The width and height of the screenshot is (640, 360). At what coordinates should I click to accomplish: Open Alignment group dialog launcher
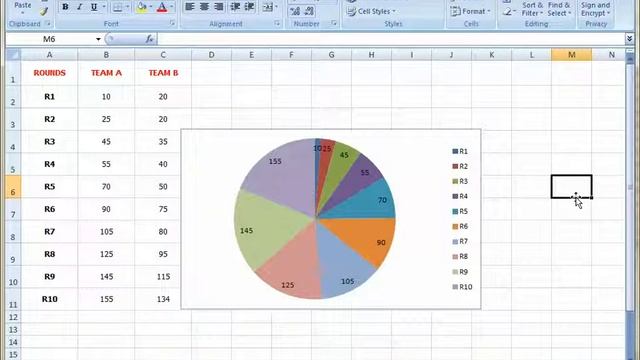click(x=278, y=24)
